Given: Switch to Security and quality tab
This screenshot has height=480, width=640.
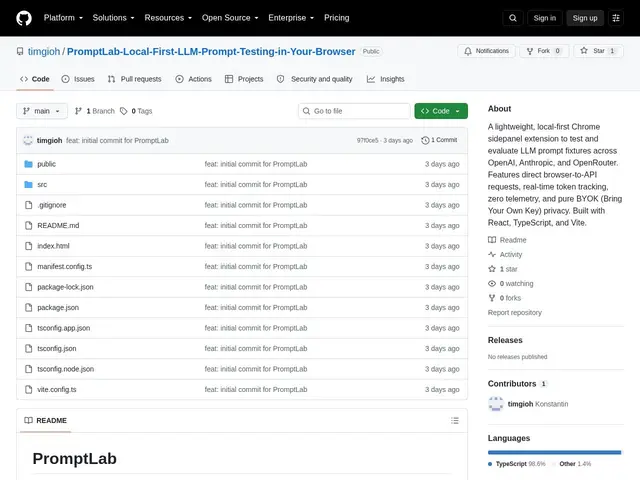Looking at the screenshot, I should coord(314,79).
